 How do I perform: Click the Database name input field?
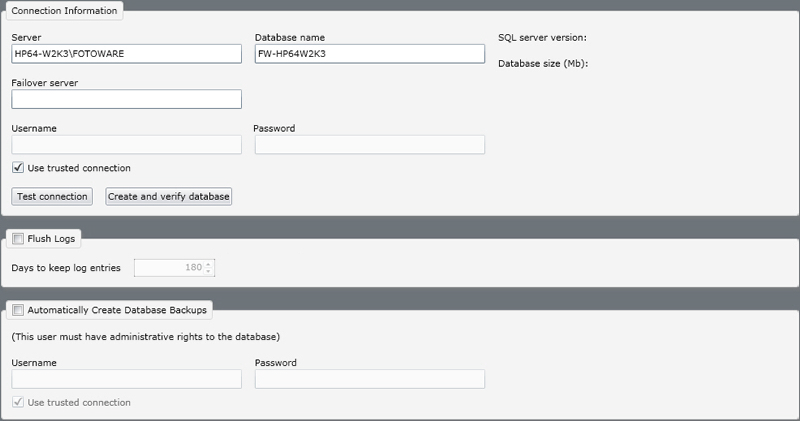click(369, 54)
